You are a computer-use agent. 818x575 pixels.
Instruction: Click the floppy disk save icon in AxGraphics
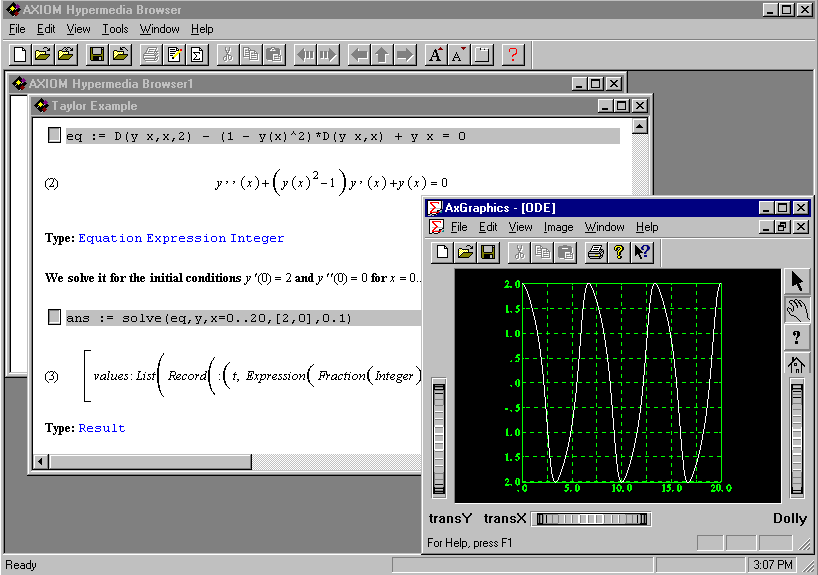pos(488,252)
